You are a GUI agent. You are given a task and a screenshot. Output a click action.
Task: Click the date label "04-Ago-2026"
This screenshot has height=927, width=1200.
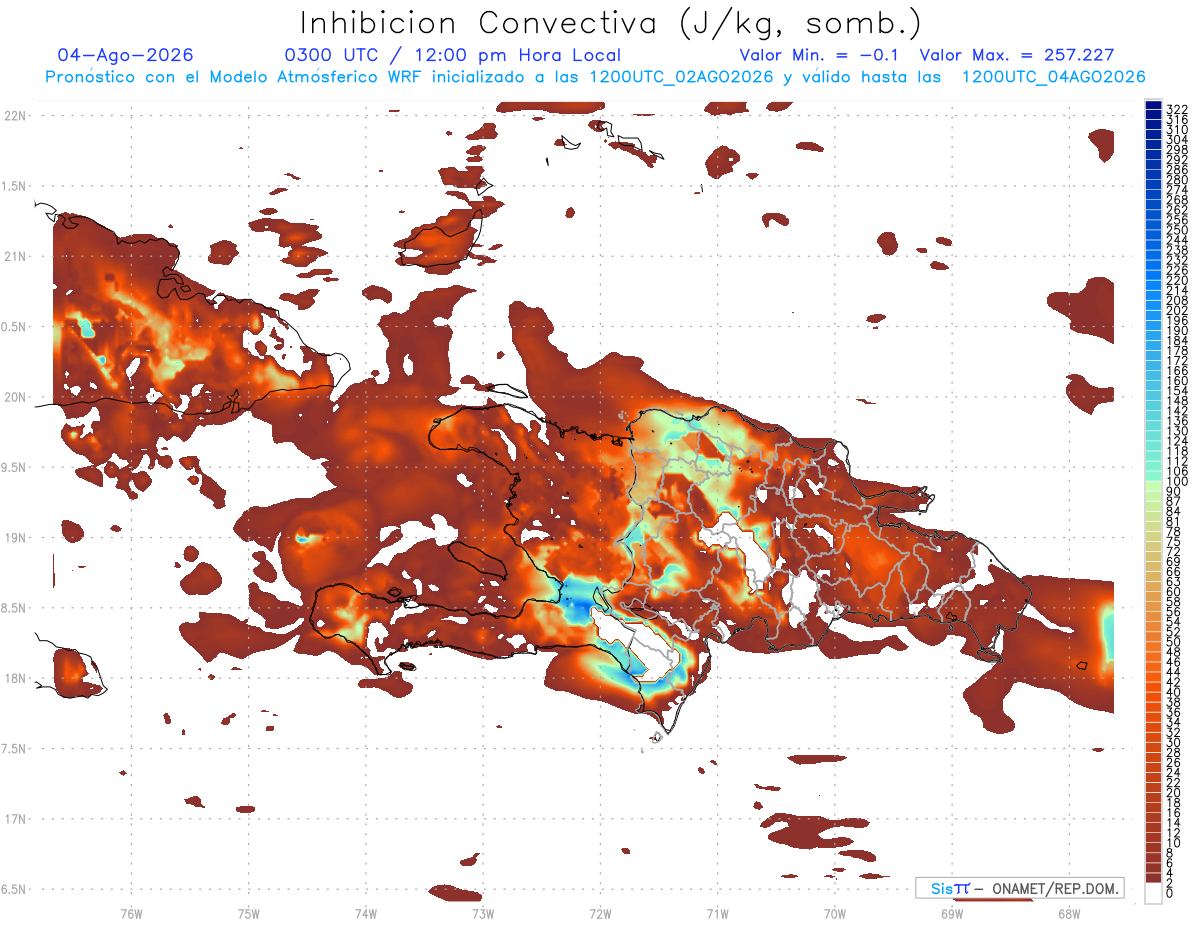[126, 55]
